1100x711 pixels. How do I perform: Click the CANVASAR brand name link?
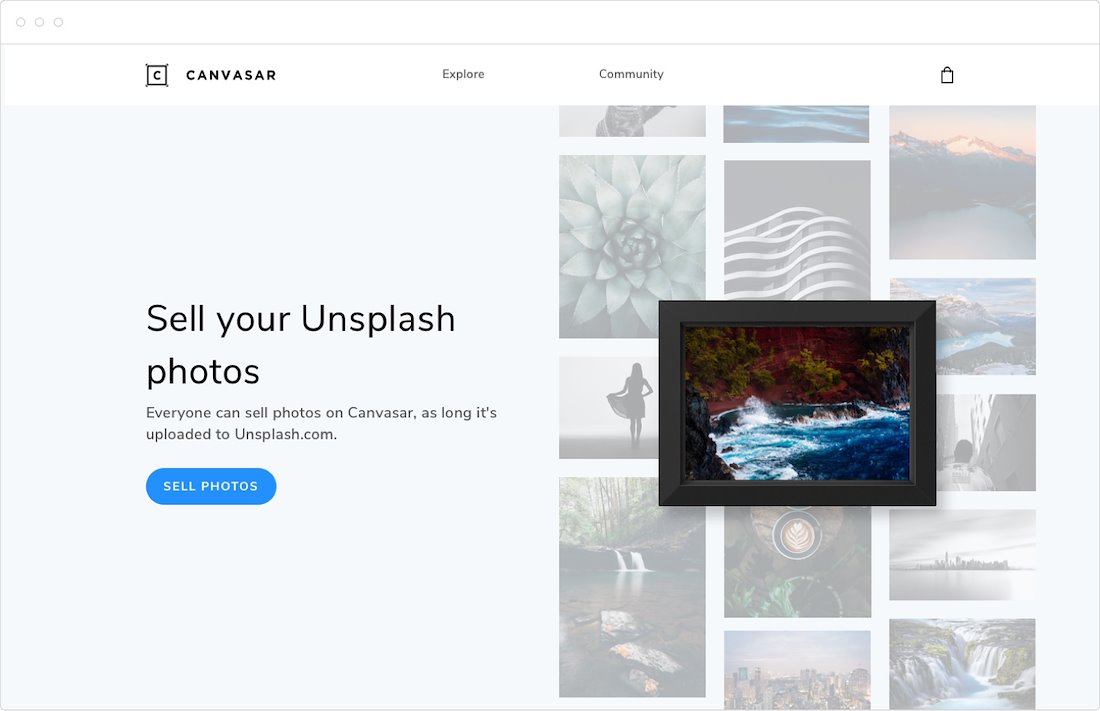[231, 75]
